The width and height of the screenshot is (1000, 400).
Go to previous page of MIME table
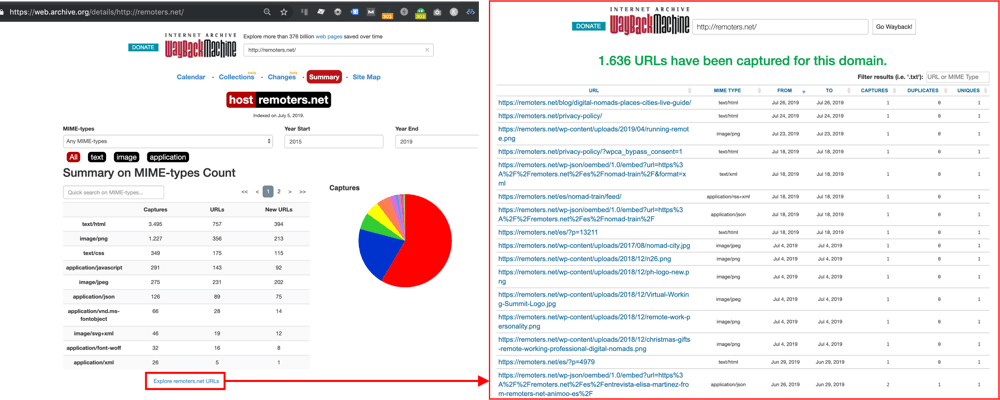click(x=257, y=191)
